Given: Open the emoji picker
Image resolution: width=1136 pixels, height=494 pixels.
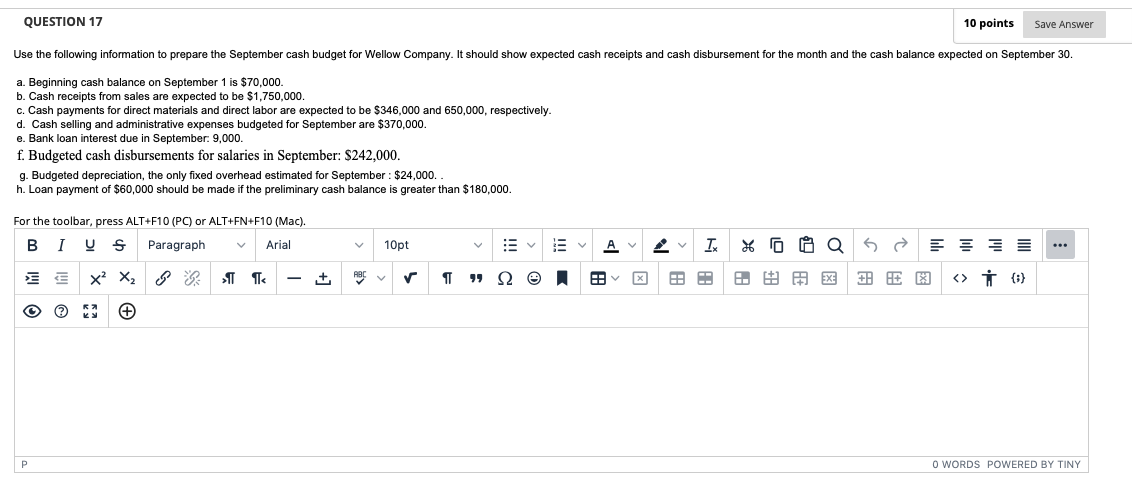Looking at the screenshot, I should coord(534,278).
